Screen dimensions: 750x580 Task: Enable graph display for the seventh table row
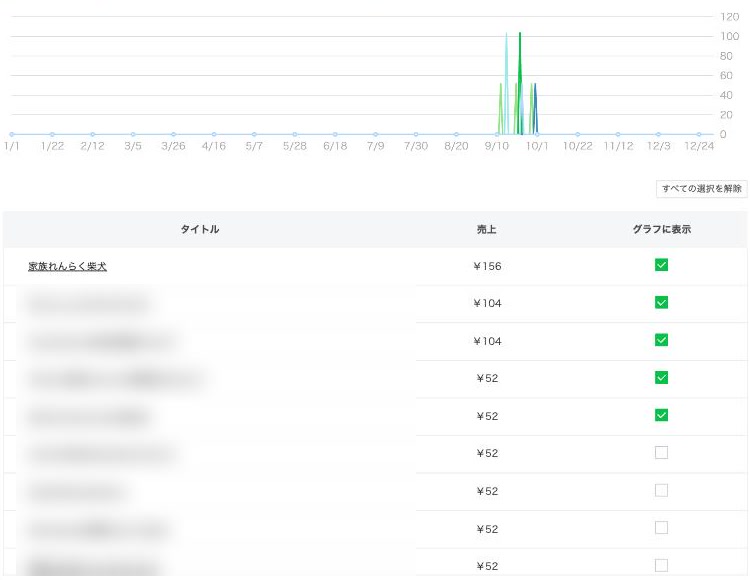661,490
